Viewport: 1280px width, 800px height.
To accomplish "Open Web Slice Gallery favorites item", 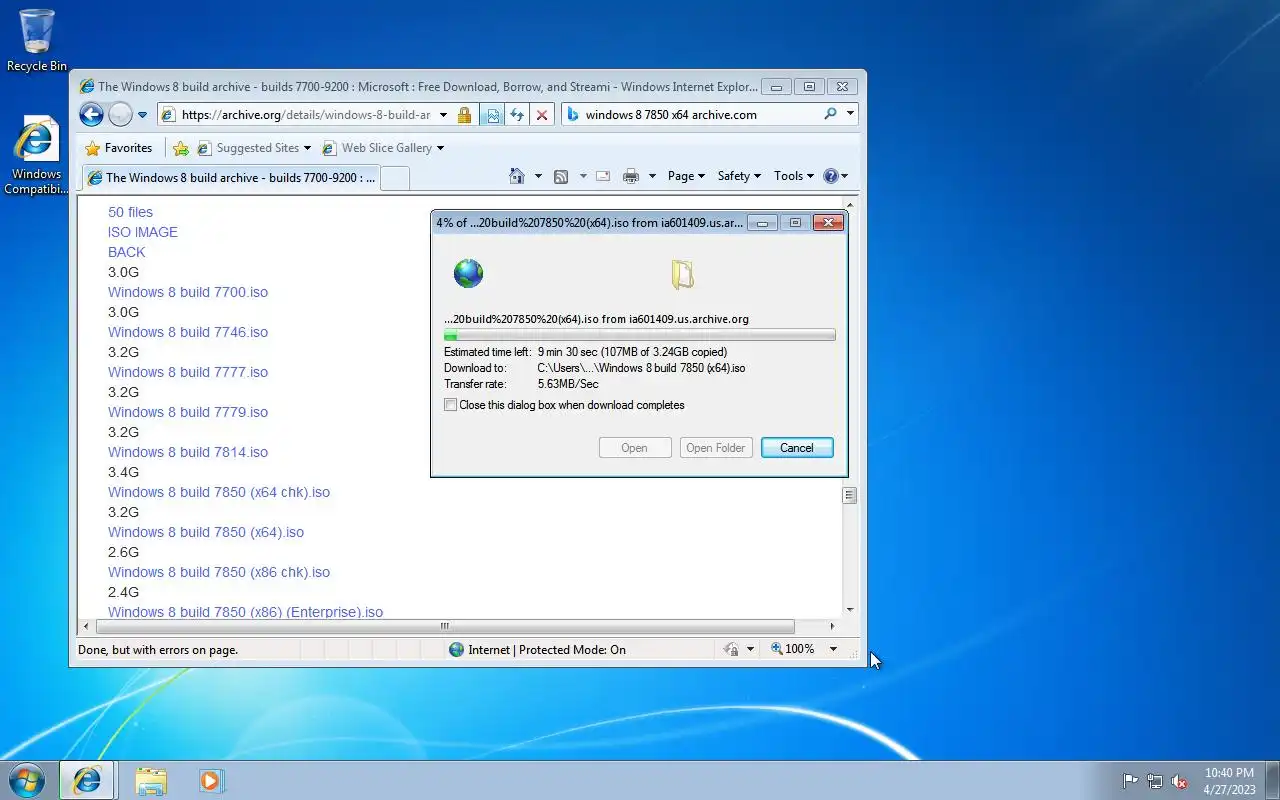I will (x=383, y=148).
